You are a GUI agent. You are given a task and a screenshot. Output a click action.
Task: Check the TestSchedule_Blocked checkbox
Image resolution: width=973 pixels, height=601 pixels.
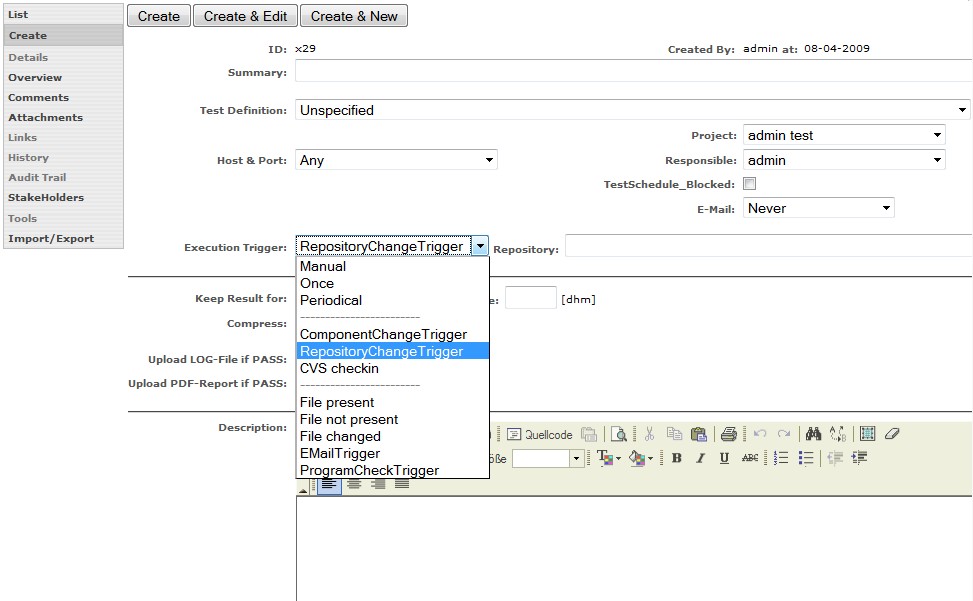(750, 184)
